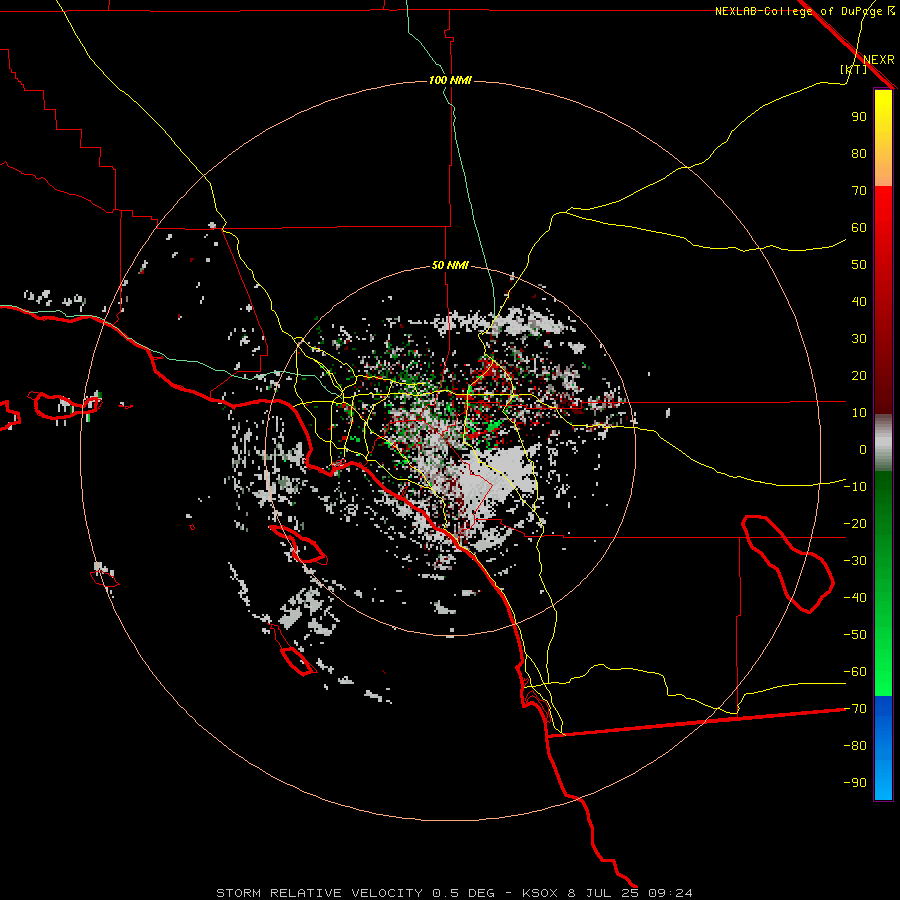Click the 30 value on the color scale
This screenshot has width=900, height=900.
coord(859,339)
